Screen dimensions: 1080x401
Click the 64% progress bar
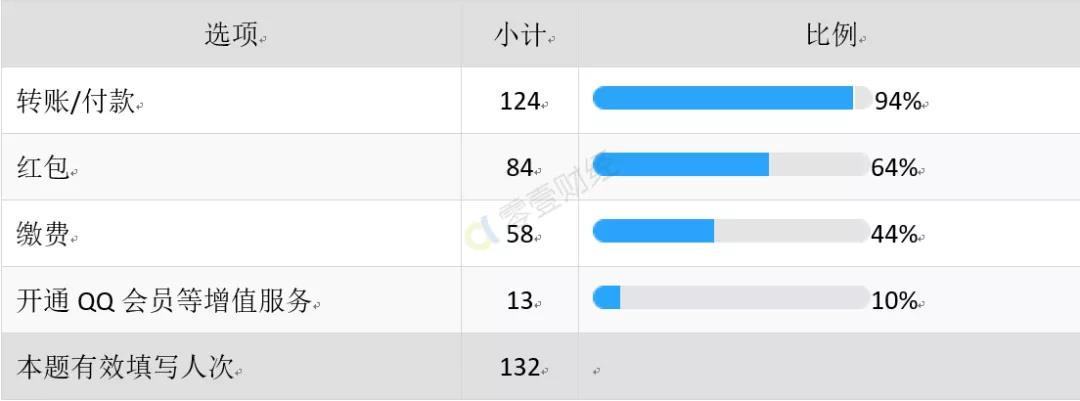point(731,165)
